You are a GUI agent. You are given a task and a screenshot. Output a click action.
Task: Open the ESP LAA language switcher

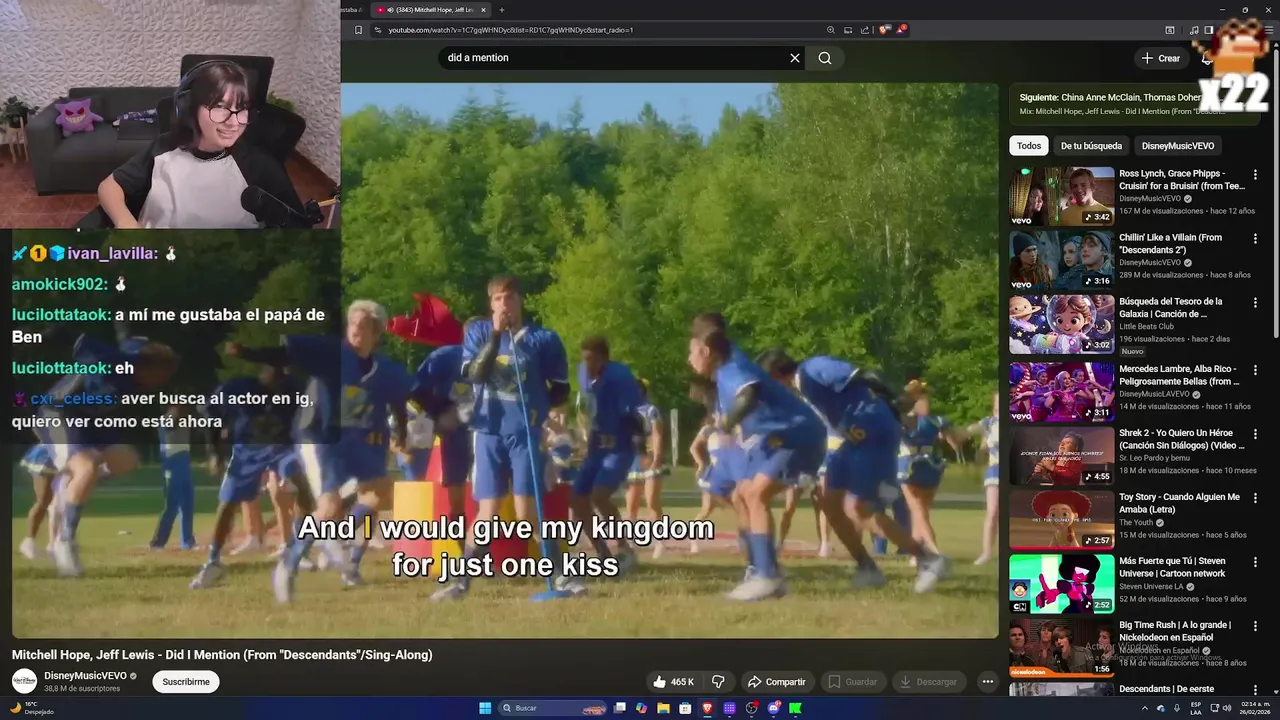tap(1196, 708)
